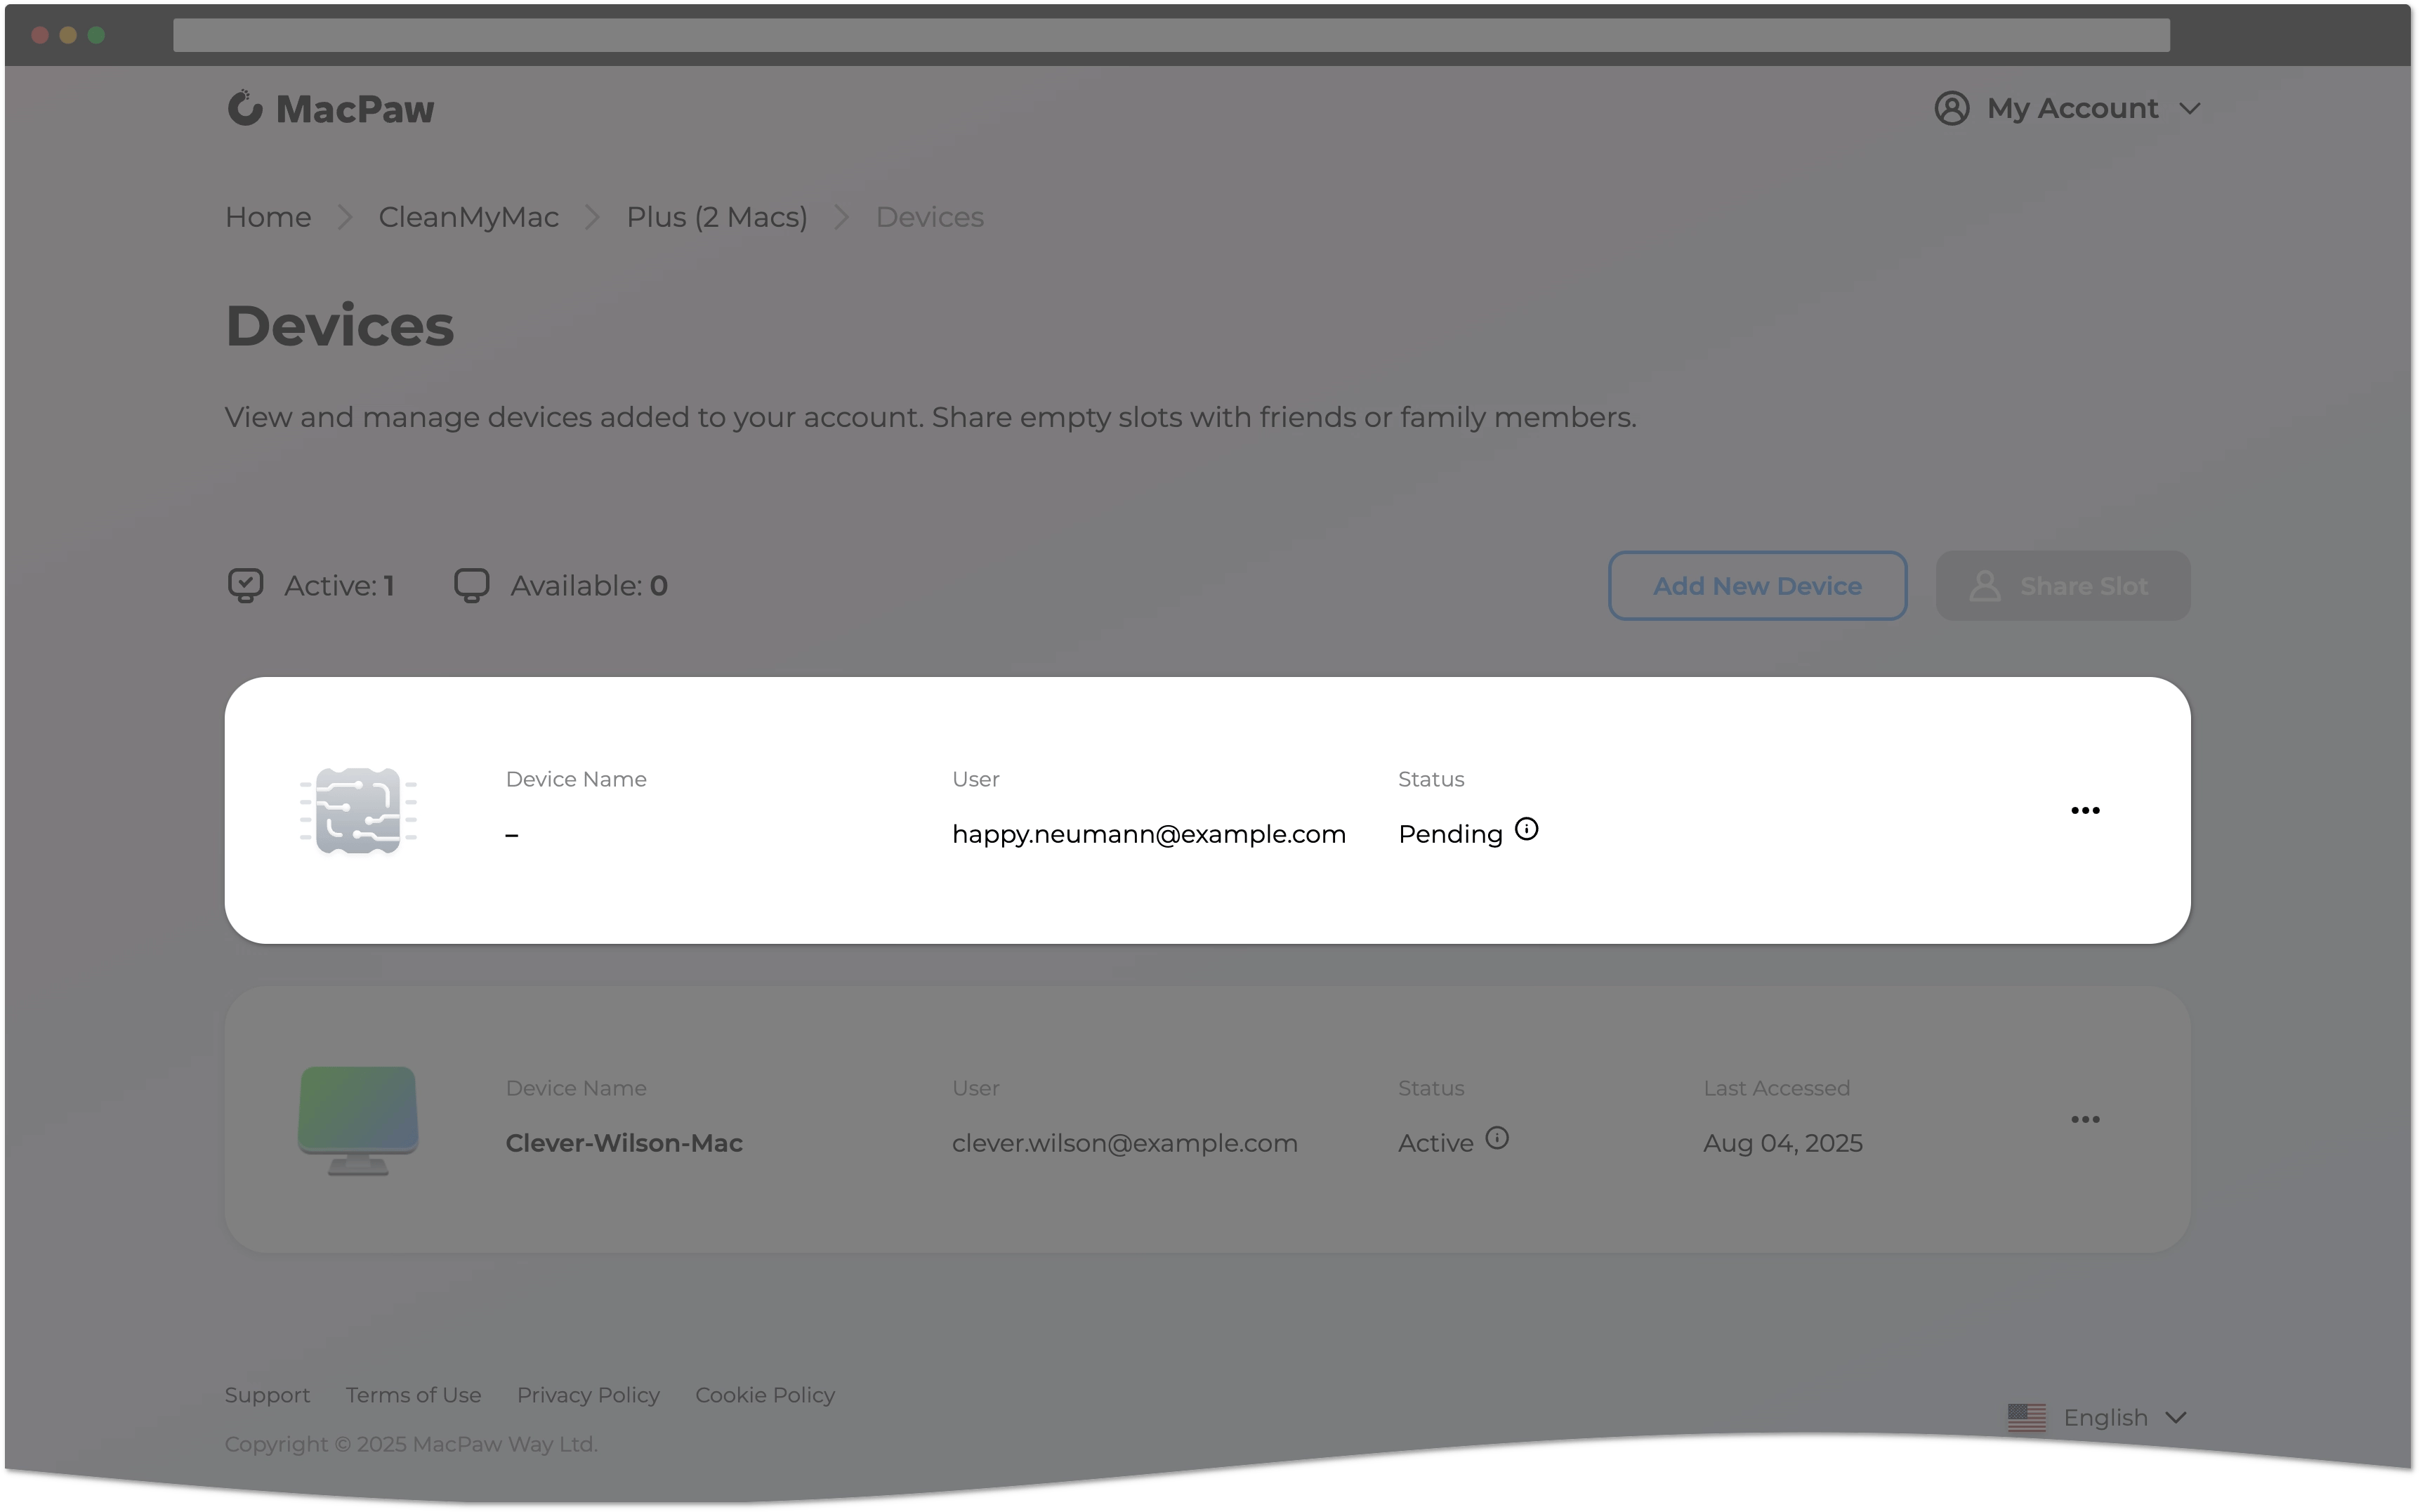2420x1512 pixels.
Task: Click the pending device chip icon
Action: pos(358,810)
